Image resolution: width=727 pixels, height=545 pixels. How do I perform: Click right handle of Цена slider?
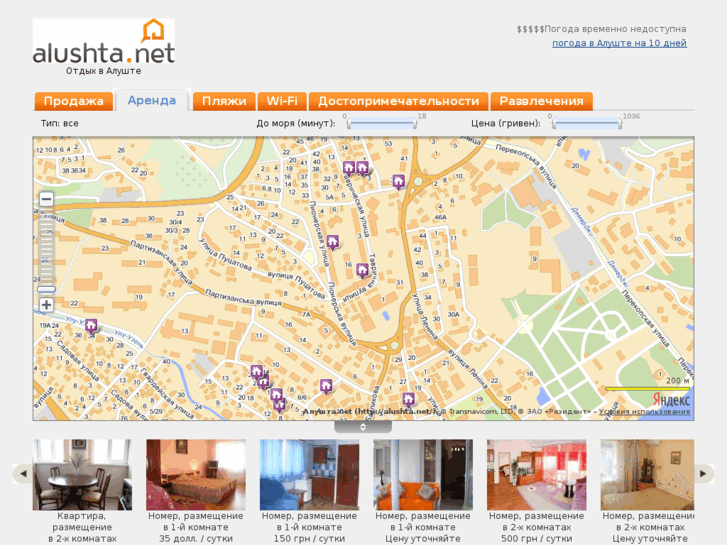[620, 124]
